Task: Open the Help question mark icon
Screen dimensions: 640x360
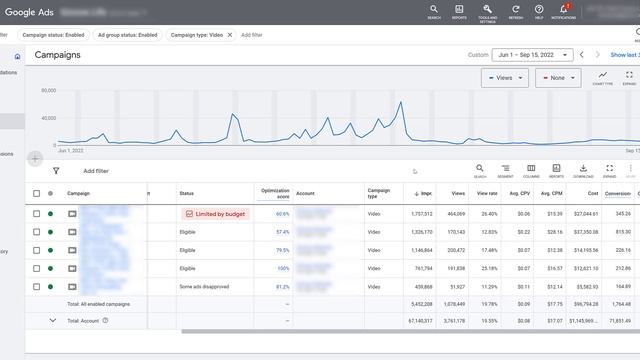Action: click(539, 11)
